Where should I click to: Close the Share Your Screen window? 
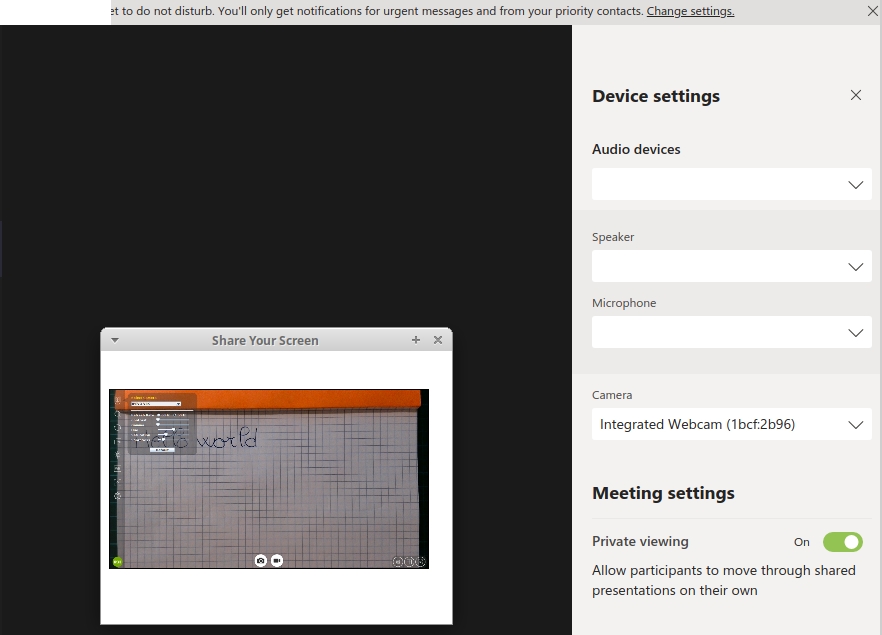click(438, 340)
